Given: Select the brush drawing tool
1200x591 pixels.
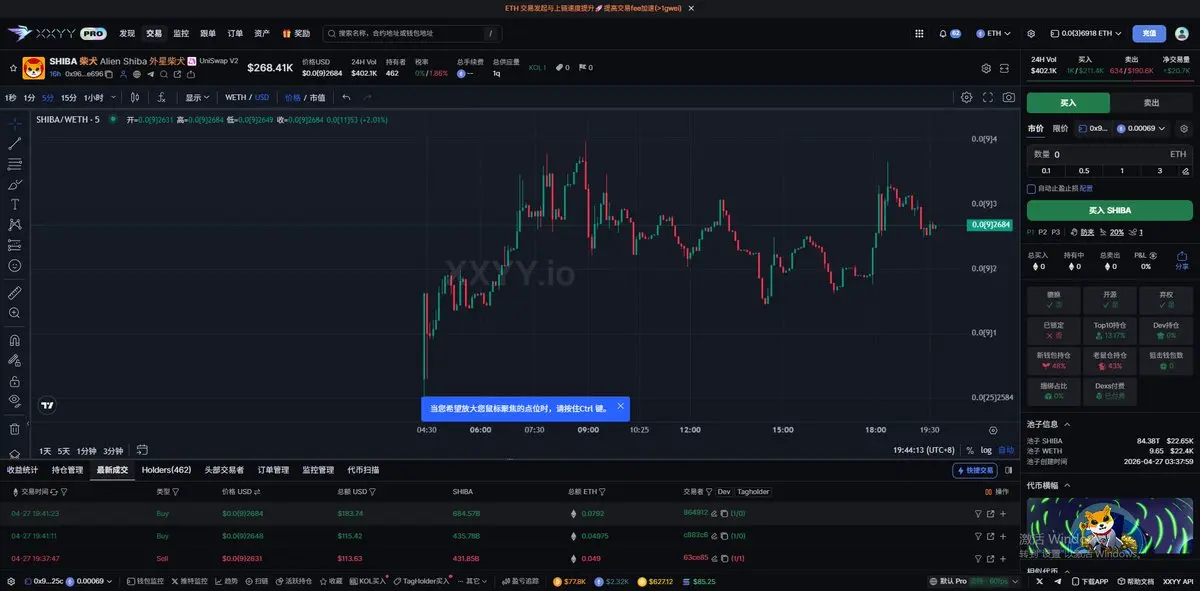Looking at the screenshot, I should pyautogui.click(x=14, y=184).
